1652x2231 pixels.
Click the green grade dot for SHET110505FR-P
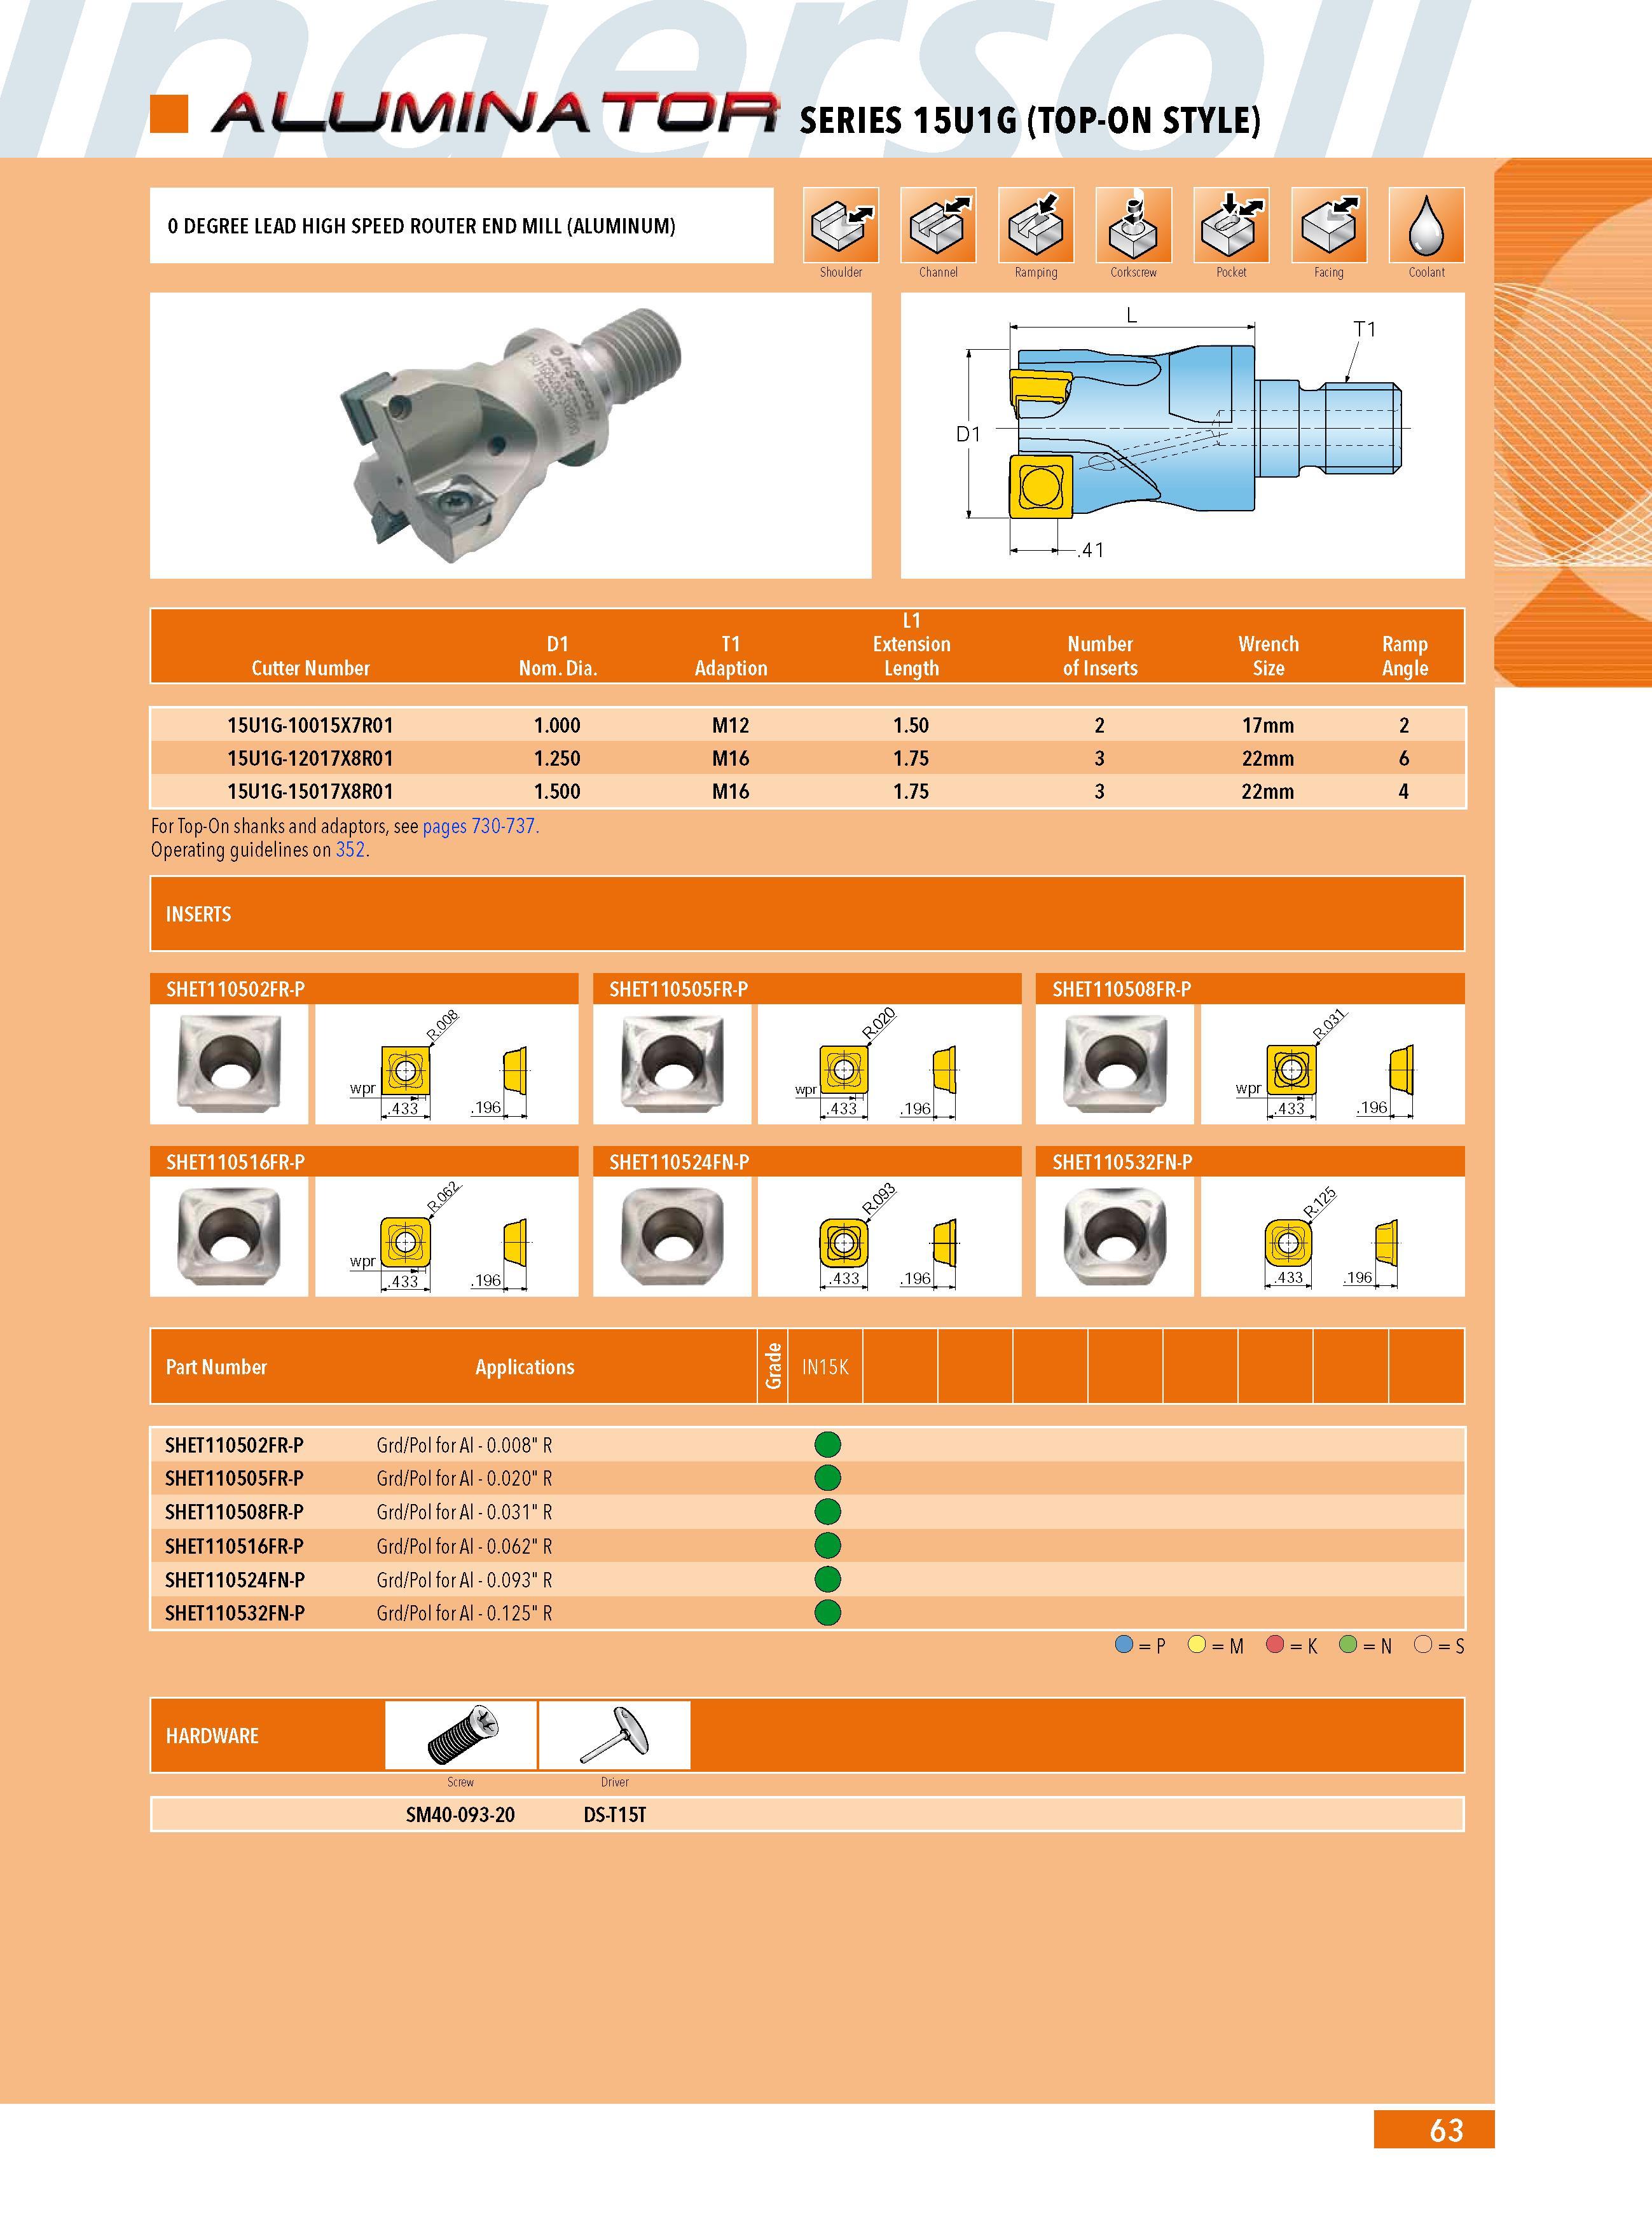coord(827,1478)
